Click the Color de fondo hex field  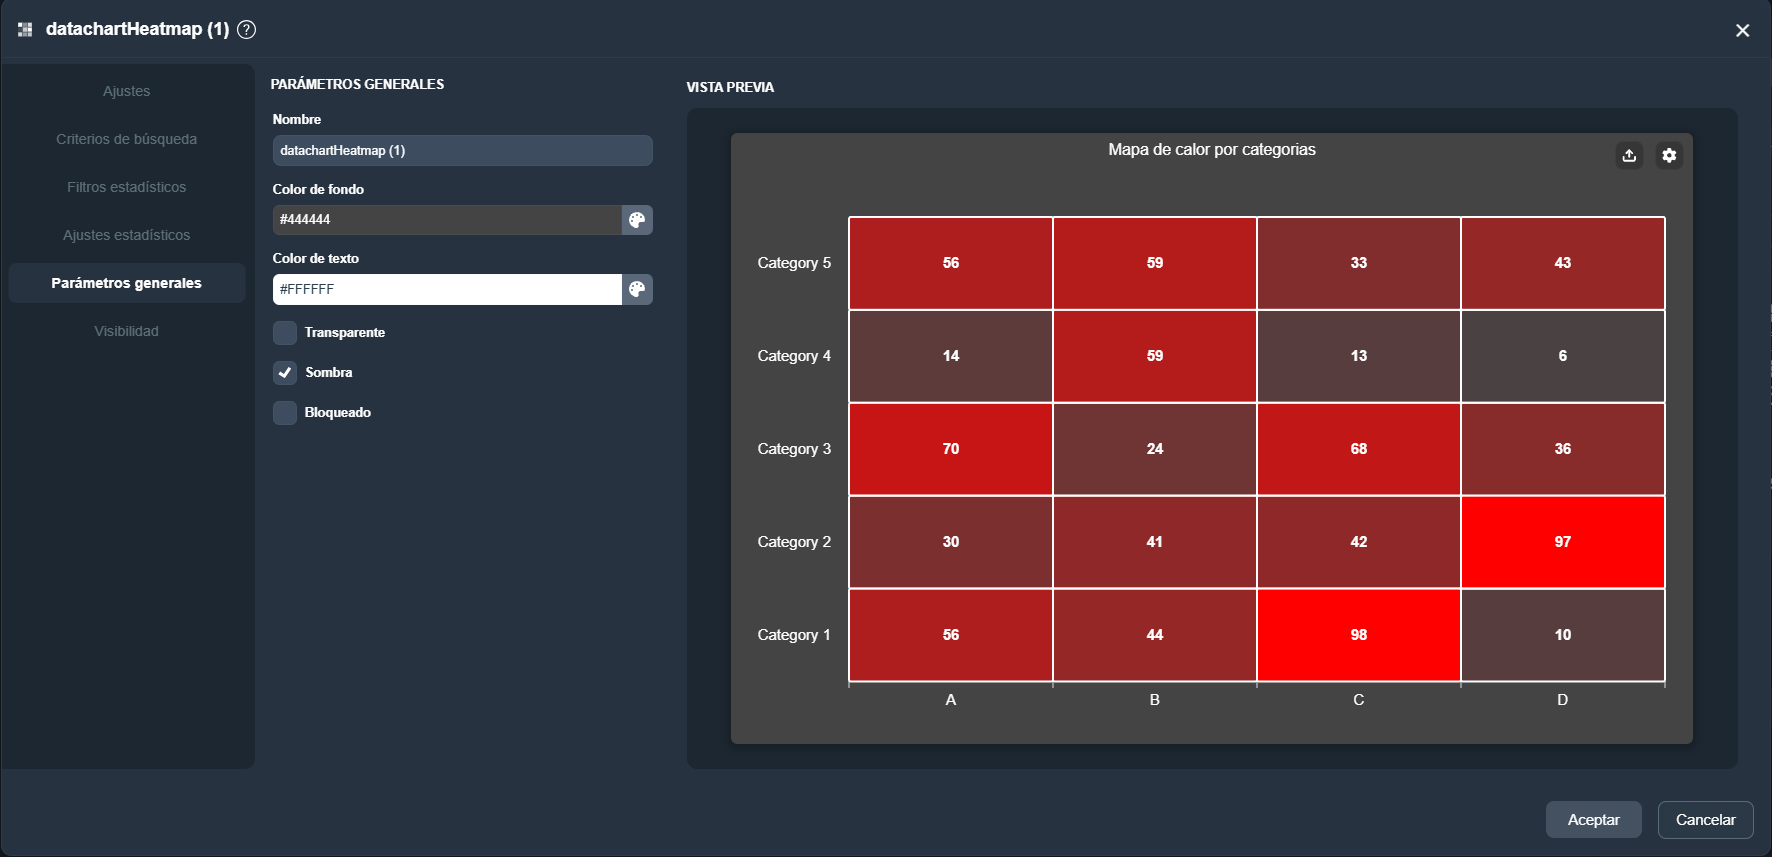click(447, 220)
